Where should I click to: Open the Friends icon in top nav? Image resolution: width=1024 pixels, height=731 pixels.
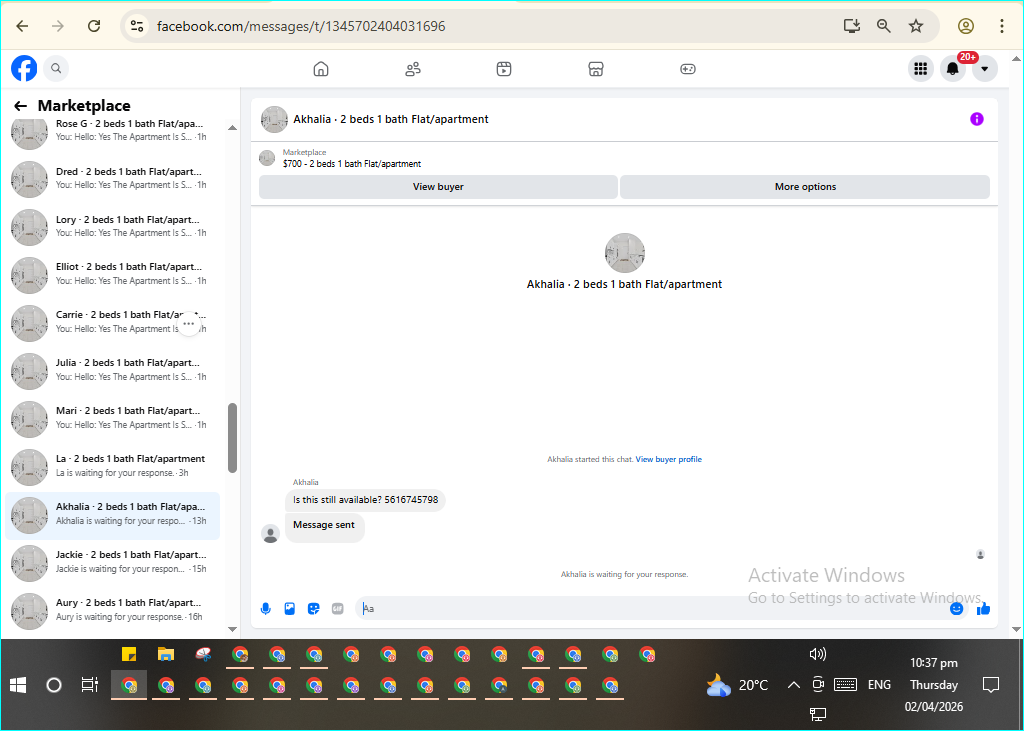click(x=413, y=69)
